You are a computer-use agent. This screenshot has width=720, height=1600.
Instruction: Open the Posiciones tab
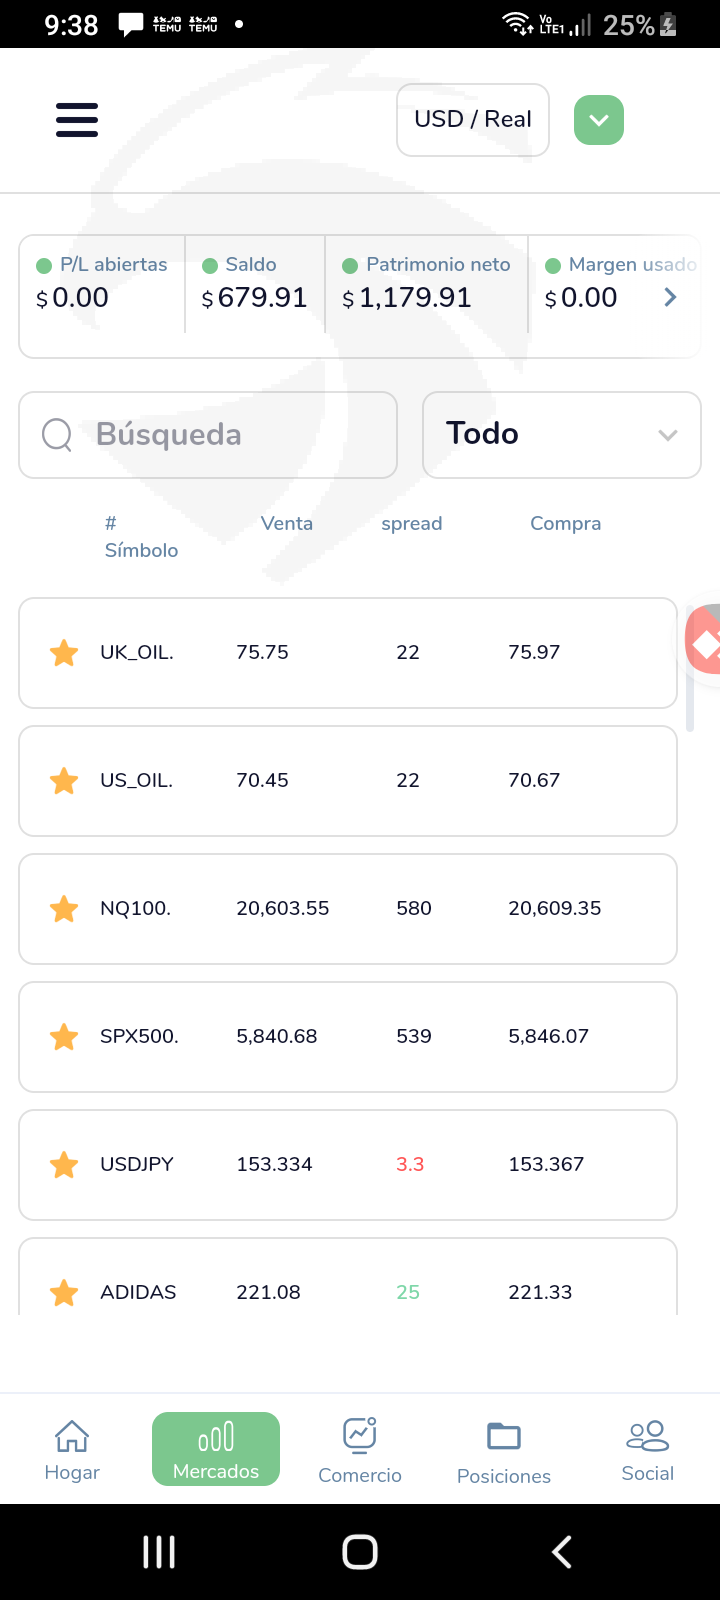pyautogui.click(x=504, y=1450)
